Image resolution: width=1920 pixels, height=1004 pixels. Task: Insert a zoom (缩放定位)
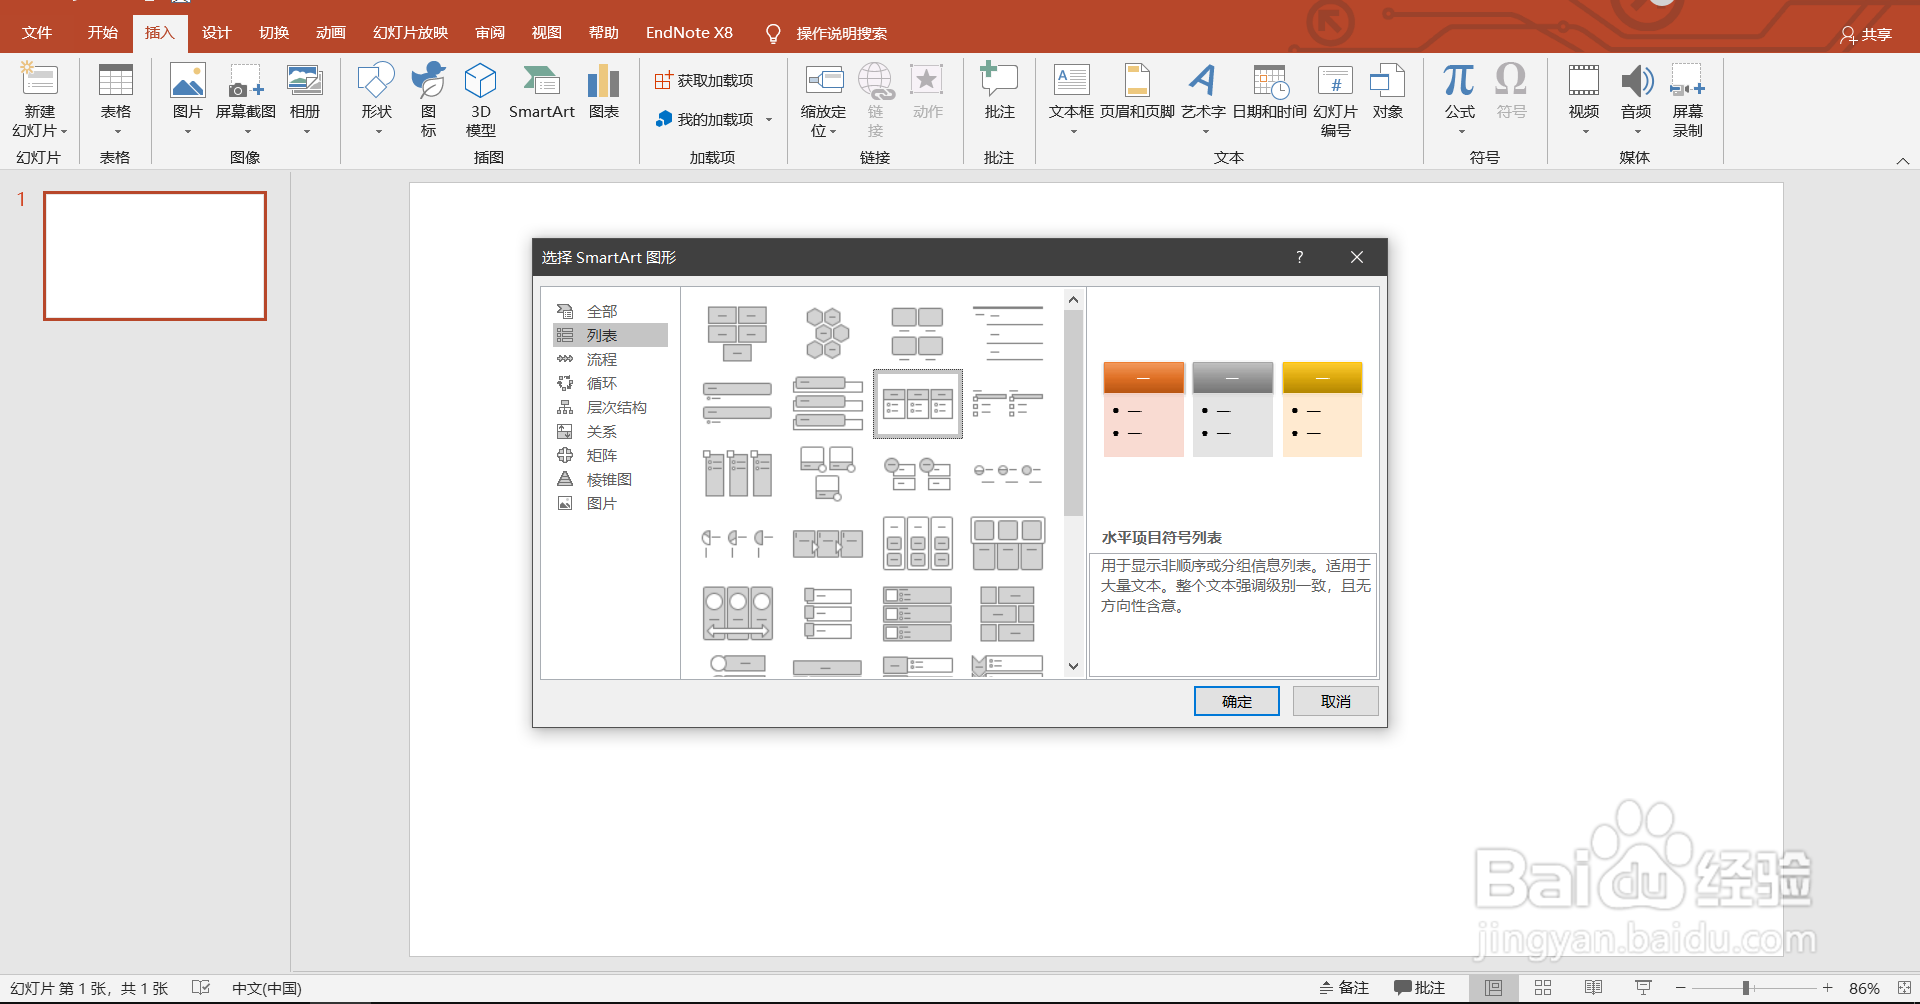(x=823, y=99)
